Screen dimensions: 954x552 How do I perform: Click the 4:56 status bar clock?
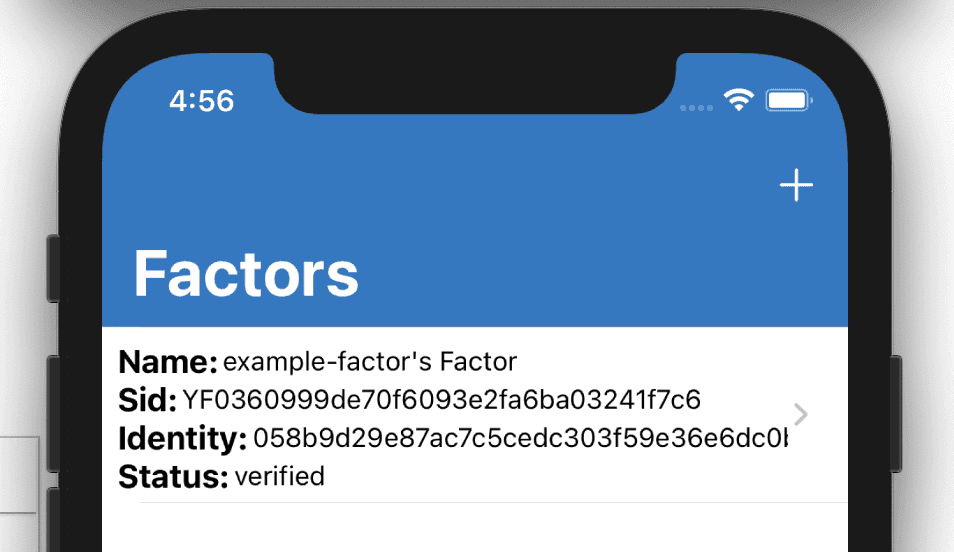pos(201,101)
